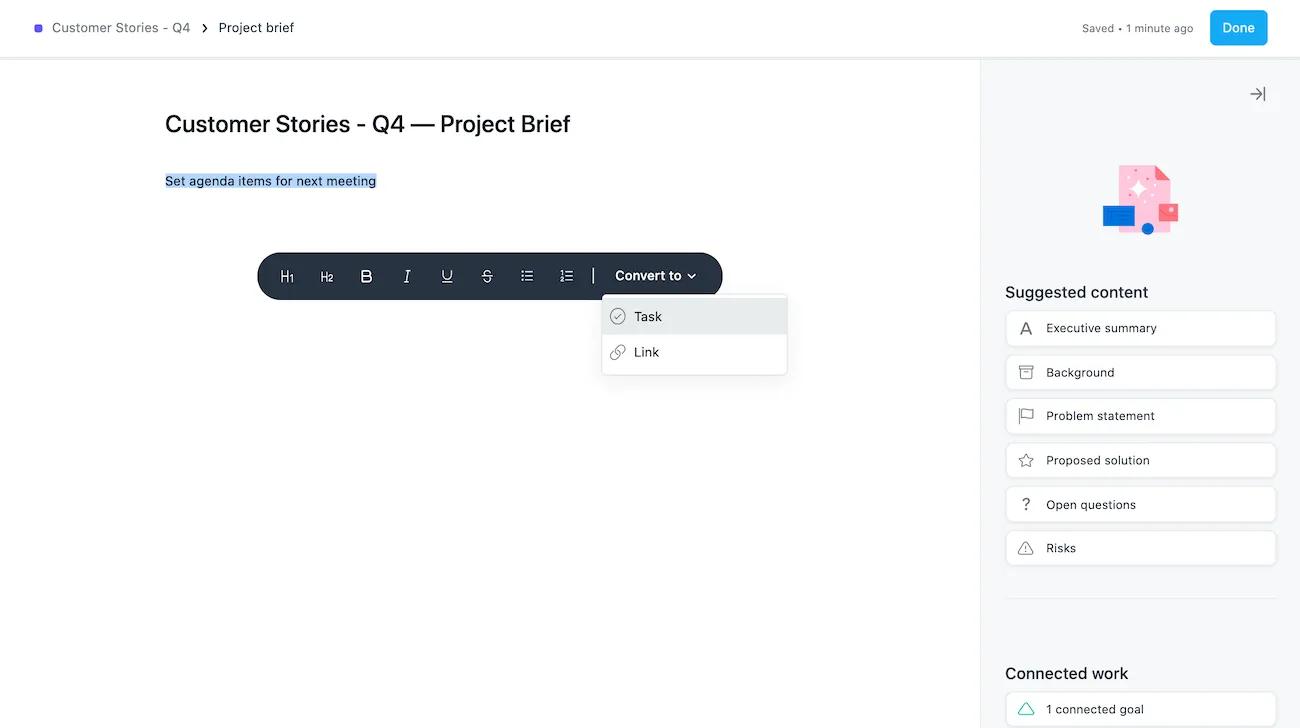Screen dimensions: 1300x728
Task: Add Open questions suggested content
Action: [1140, 504]
